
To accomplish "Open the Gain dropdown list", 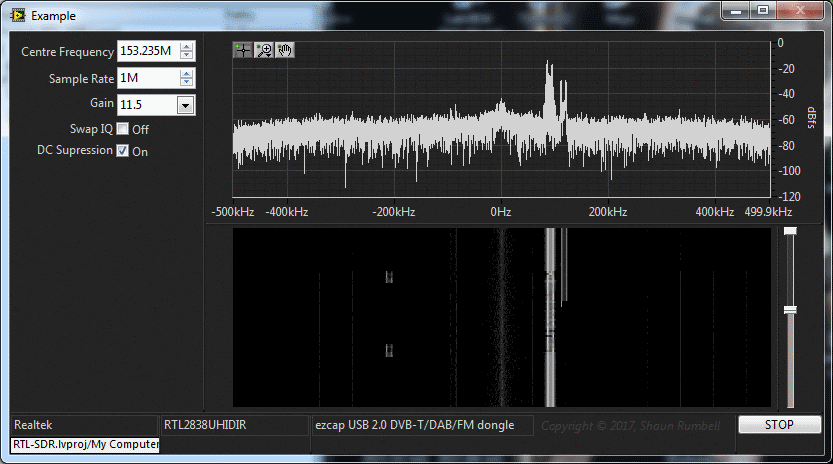I will (x=185, y=104).
